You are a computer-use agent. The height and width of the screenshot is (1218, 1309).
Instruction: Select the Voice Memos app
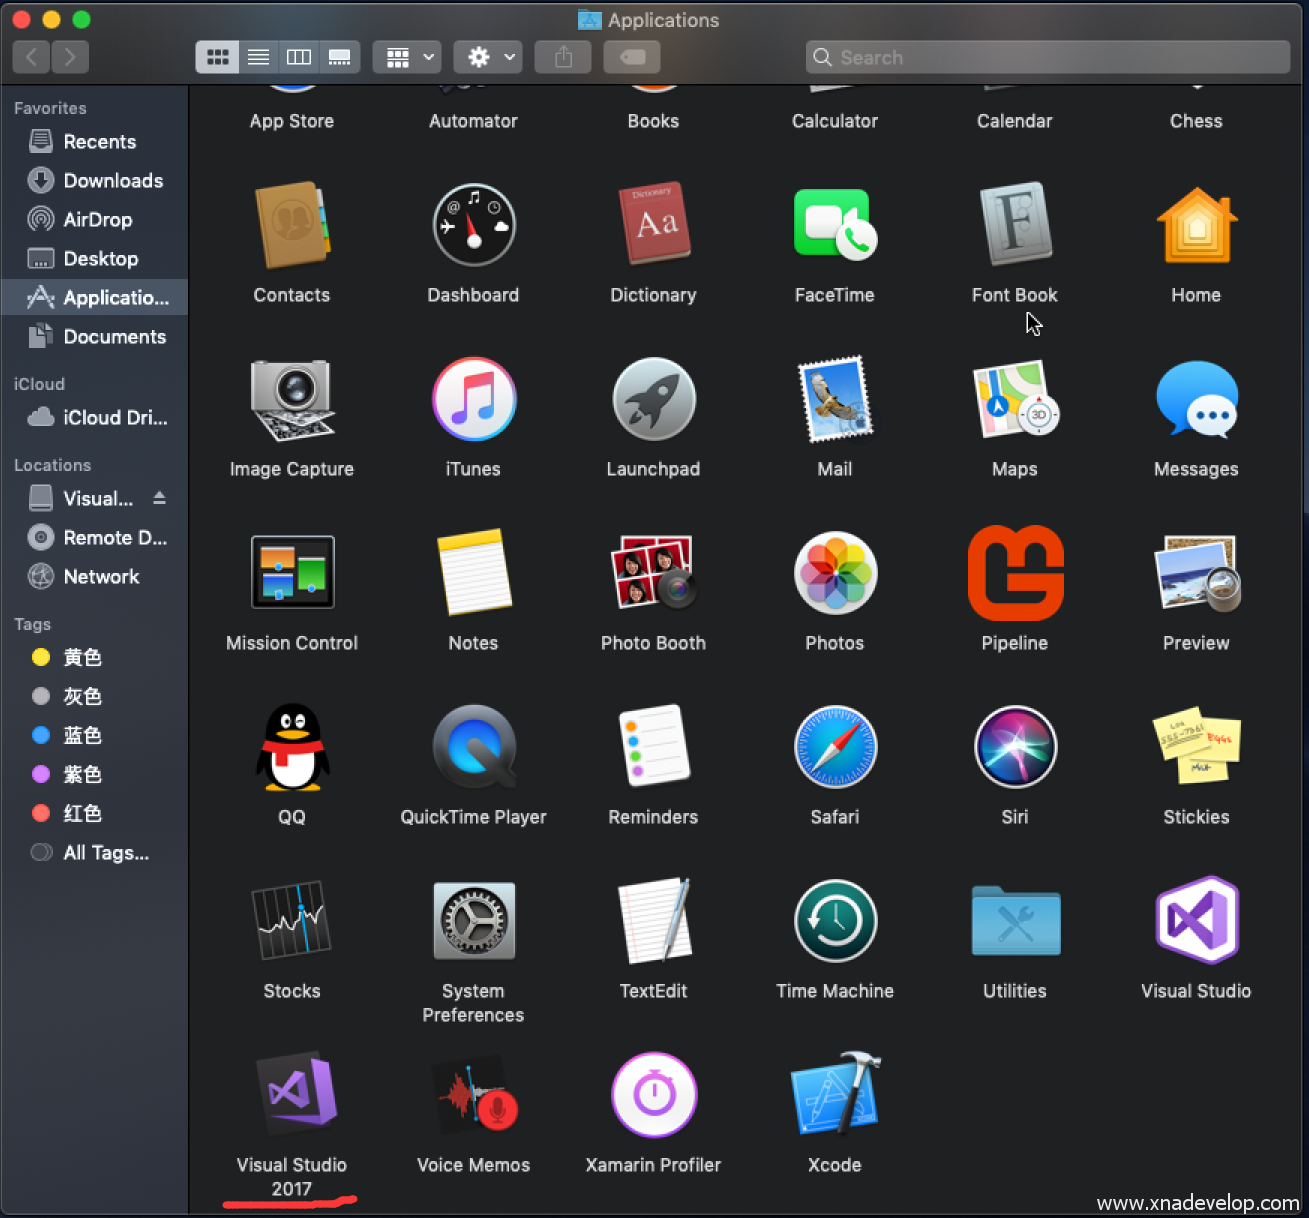click(473, 1094)
